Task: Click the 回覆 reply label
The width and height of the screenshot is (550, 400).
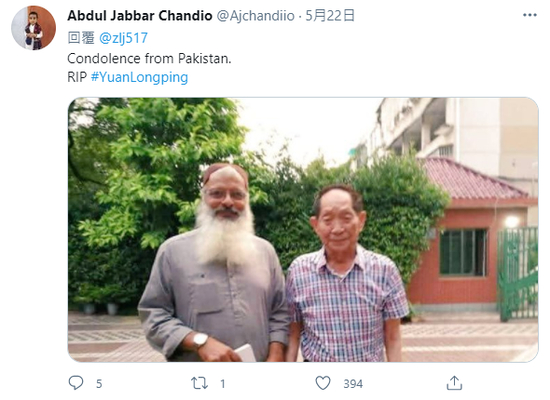Action: [x=81, y=38]
